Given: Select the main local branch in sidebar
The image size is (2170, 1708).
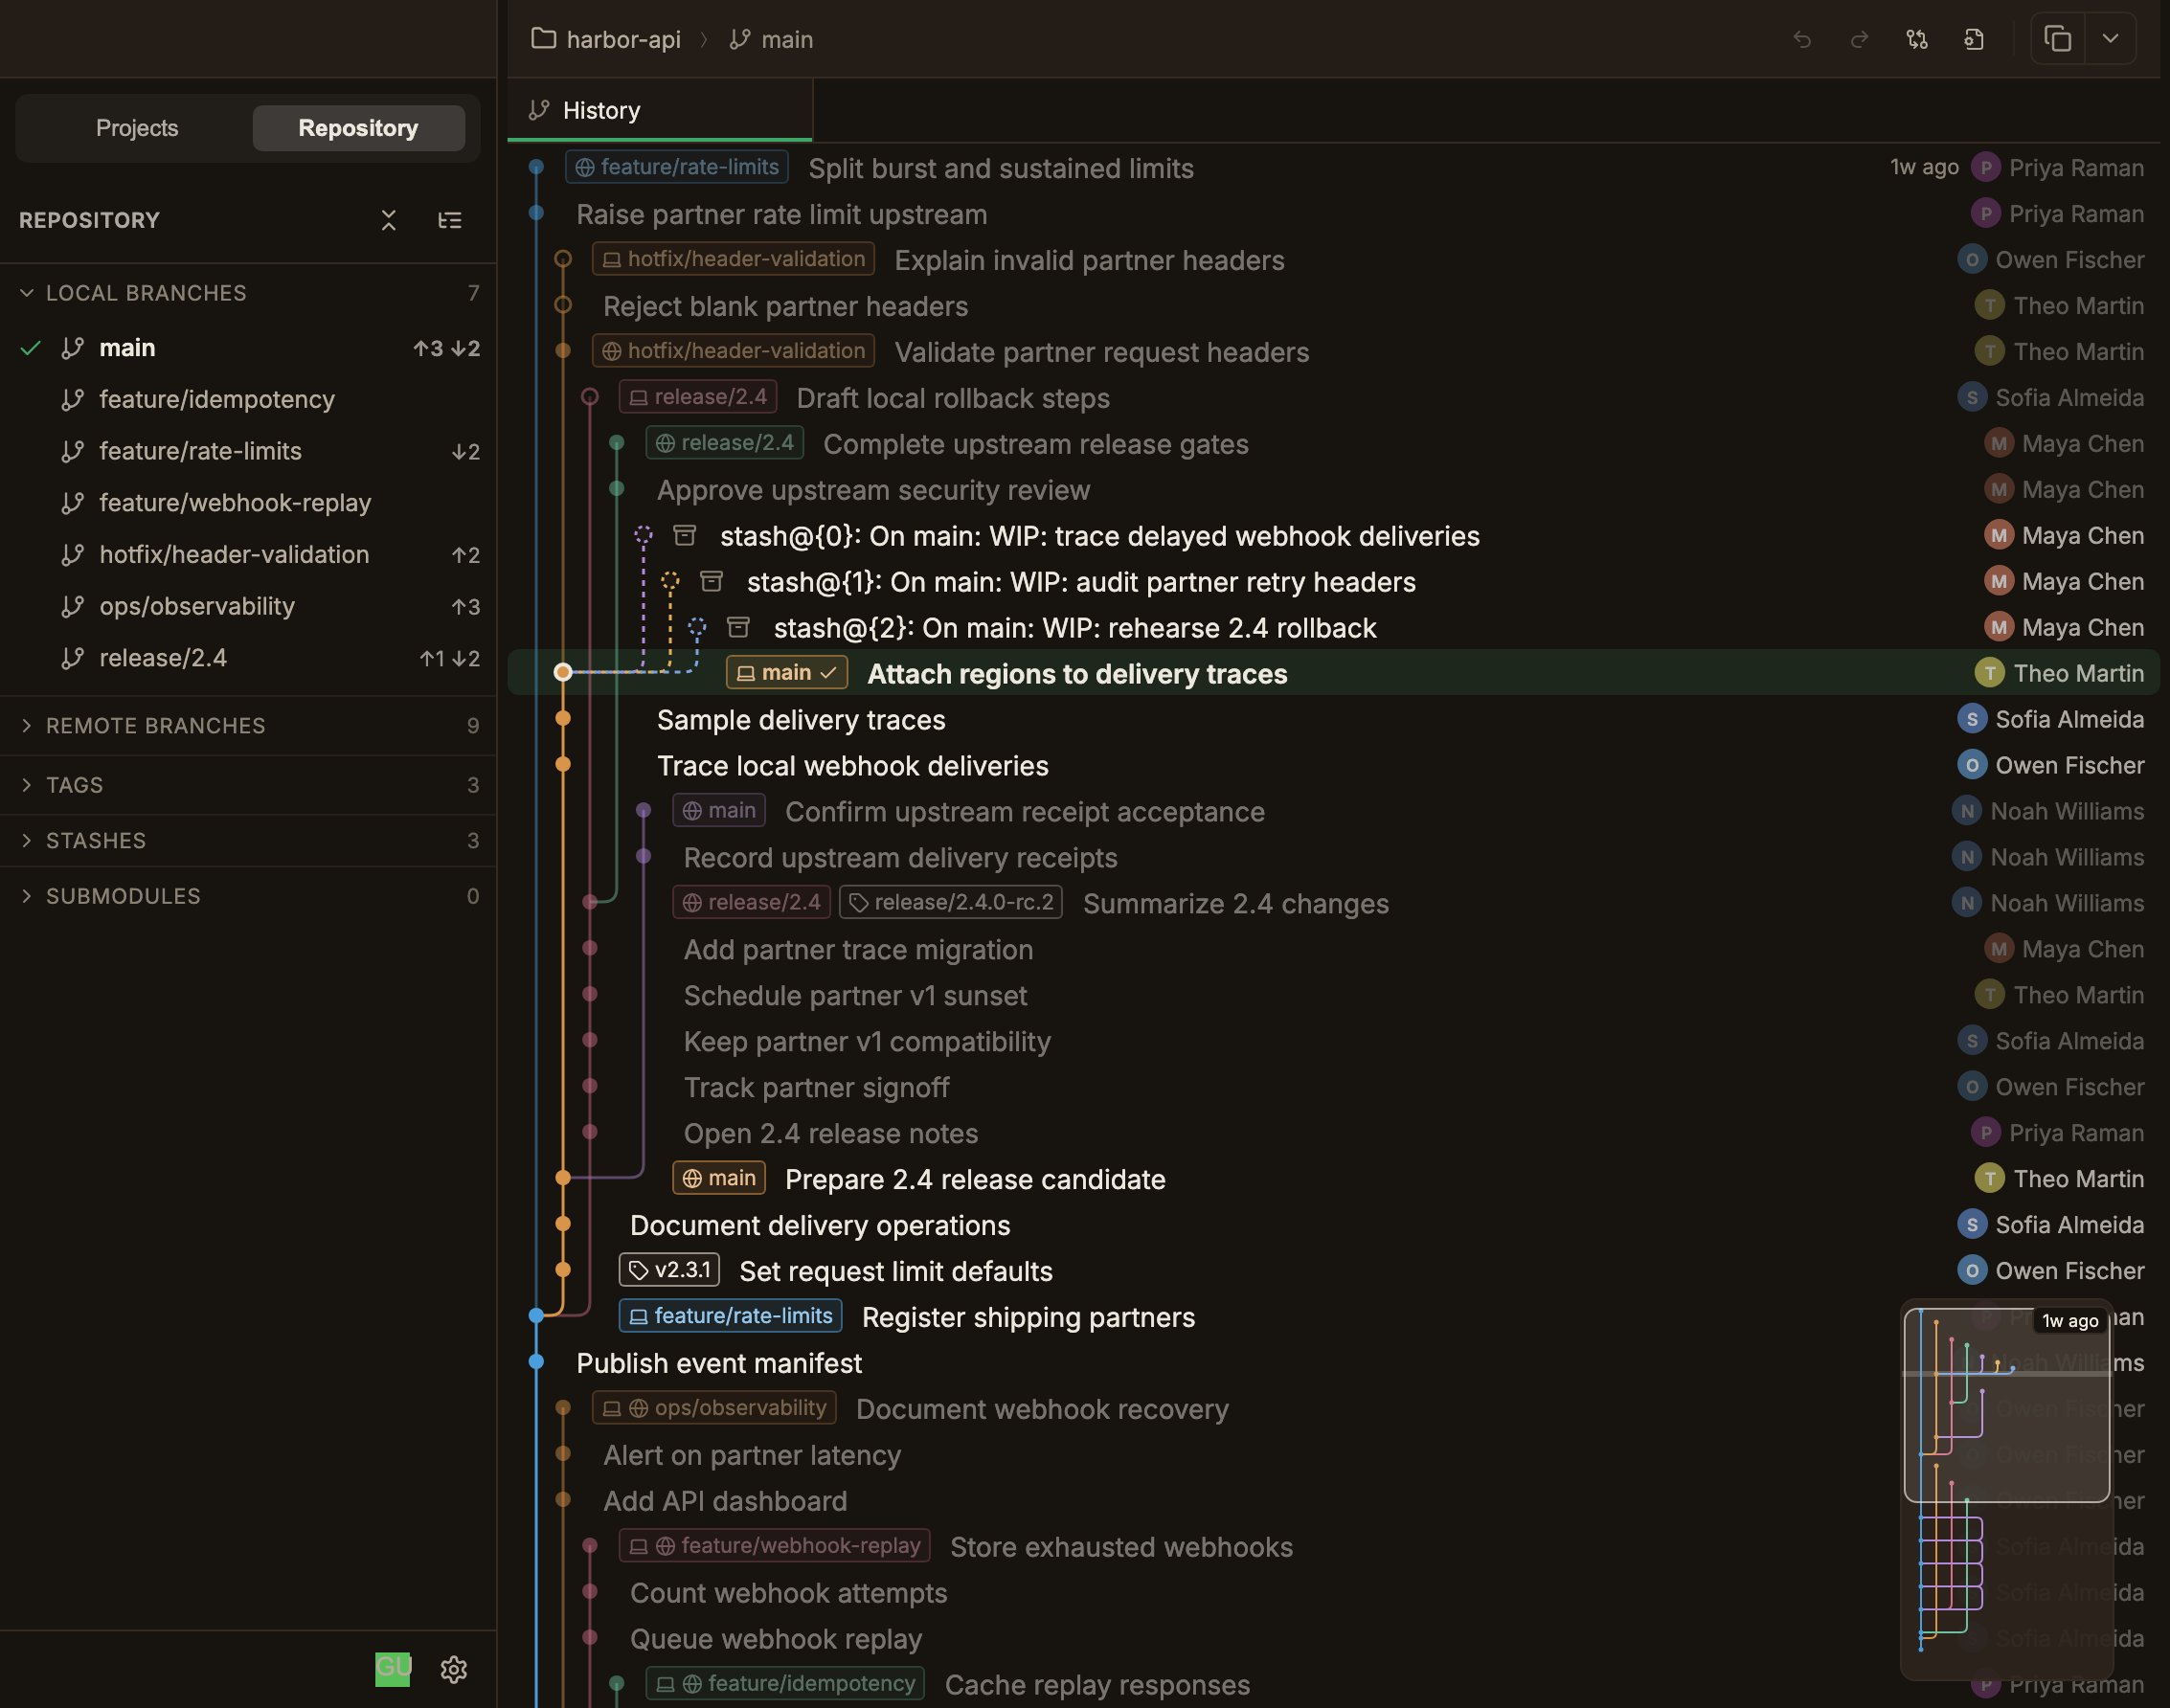Looking at the screenshot, I should (248, 348).
